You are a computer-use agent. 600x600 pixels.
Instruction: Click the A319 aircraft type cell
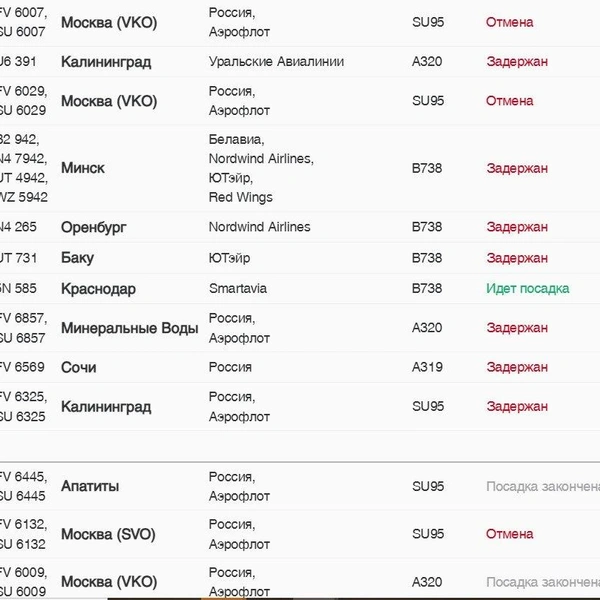427,367
